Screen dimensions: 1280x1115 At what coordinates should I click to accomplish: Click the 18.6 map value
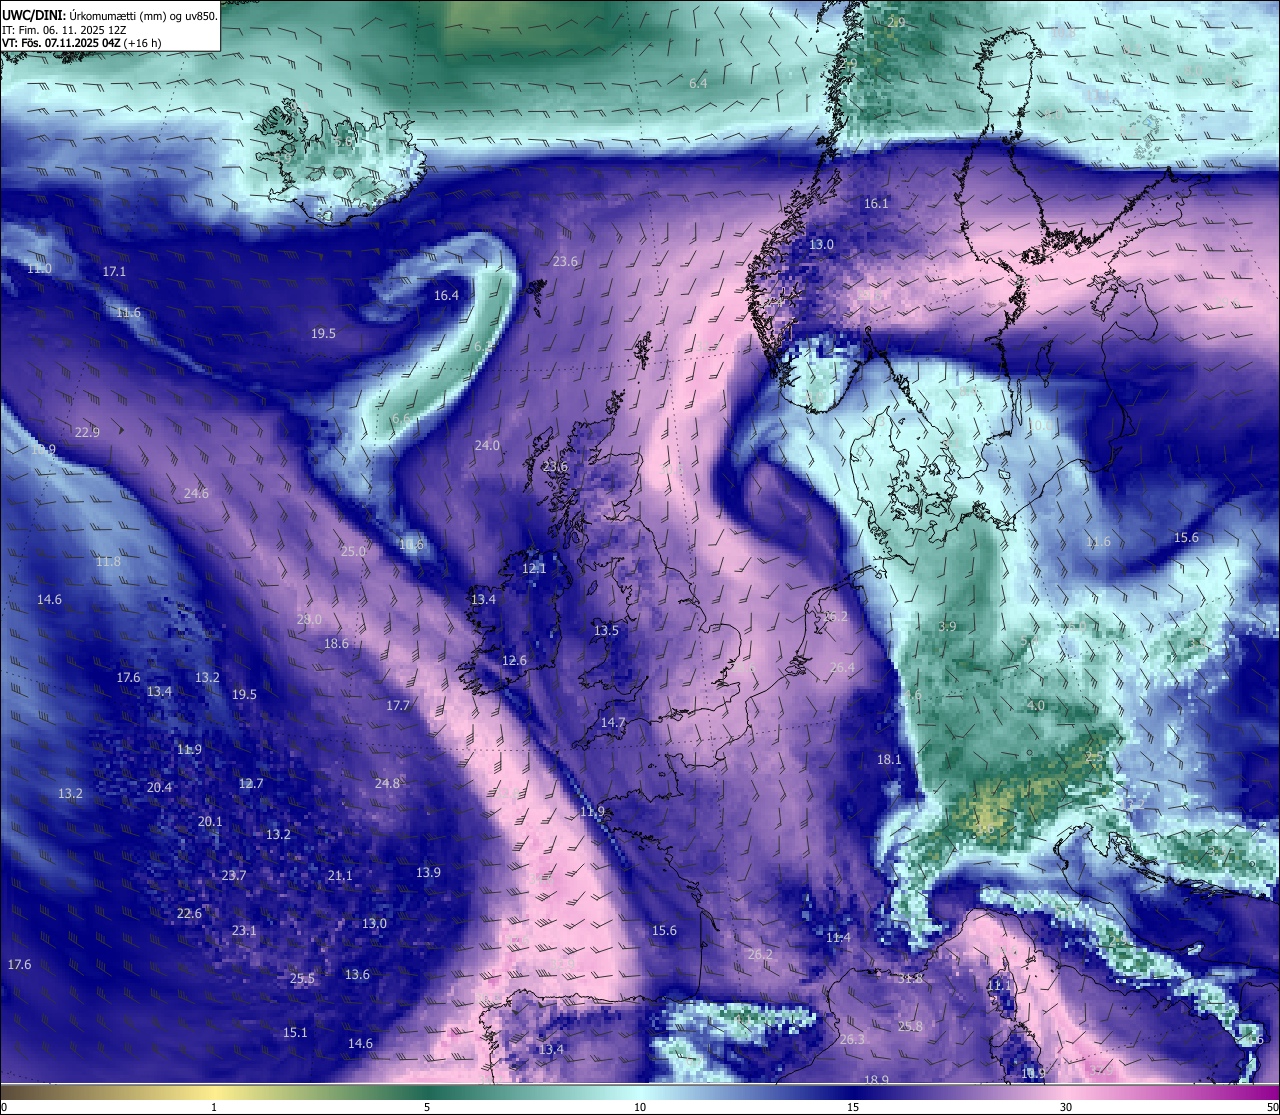(x=336, y=643)
